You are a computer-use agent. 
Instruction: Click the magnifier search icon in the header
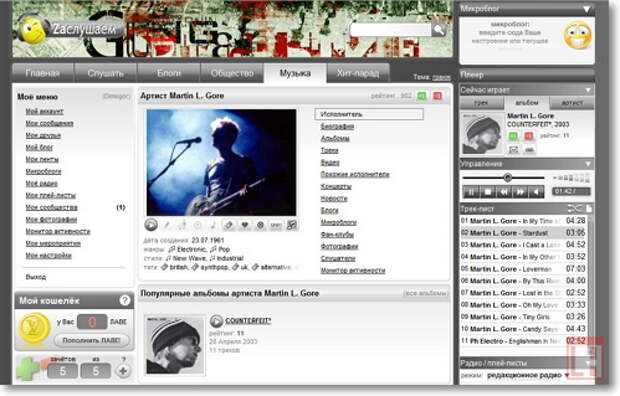tap(439, 29)
